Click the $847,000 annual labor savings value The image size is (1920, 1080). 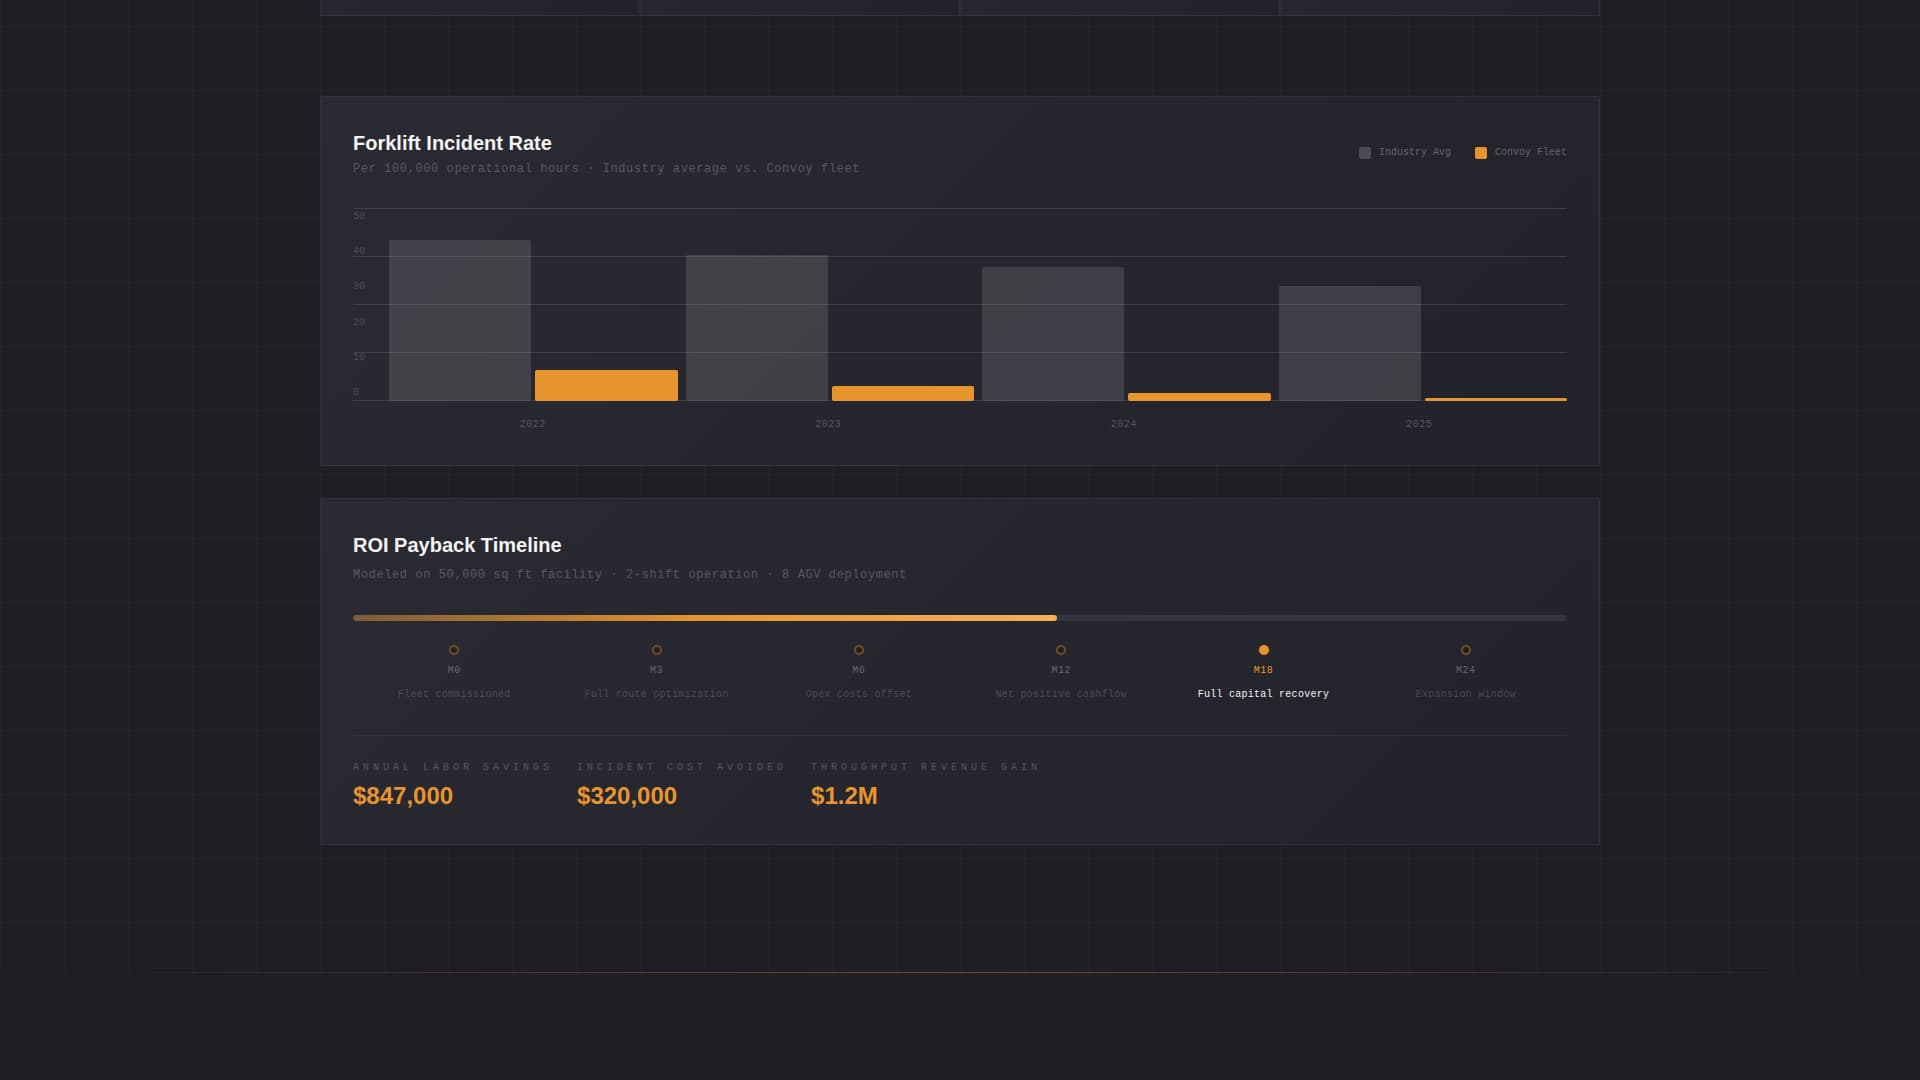click(x=403, y=796)
